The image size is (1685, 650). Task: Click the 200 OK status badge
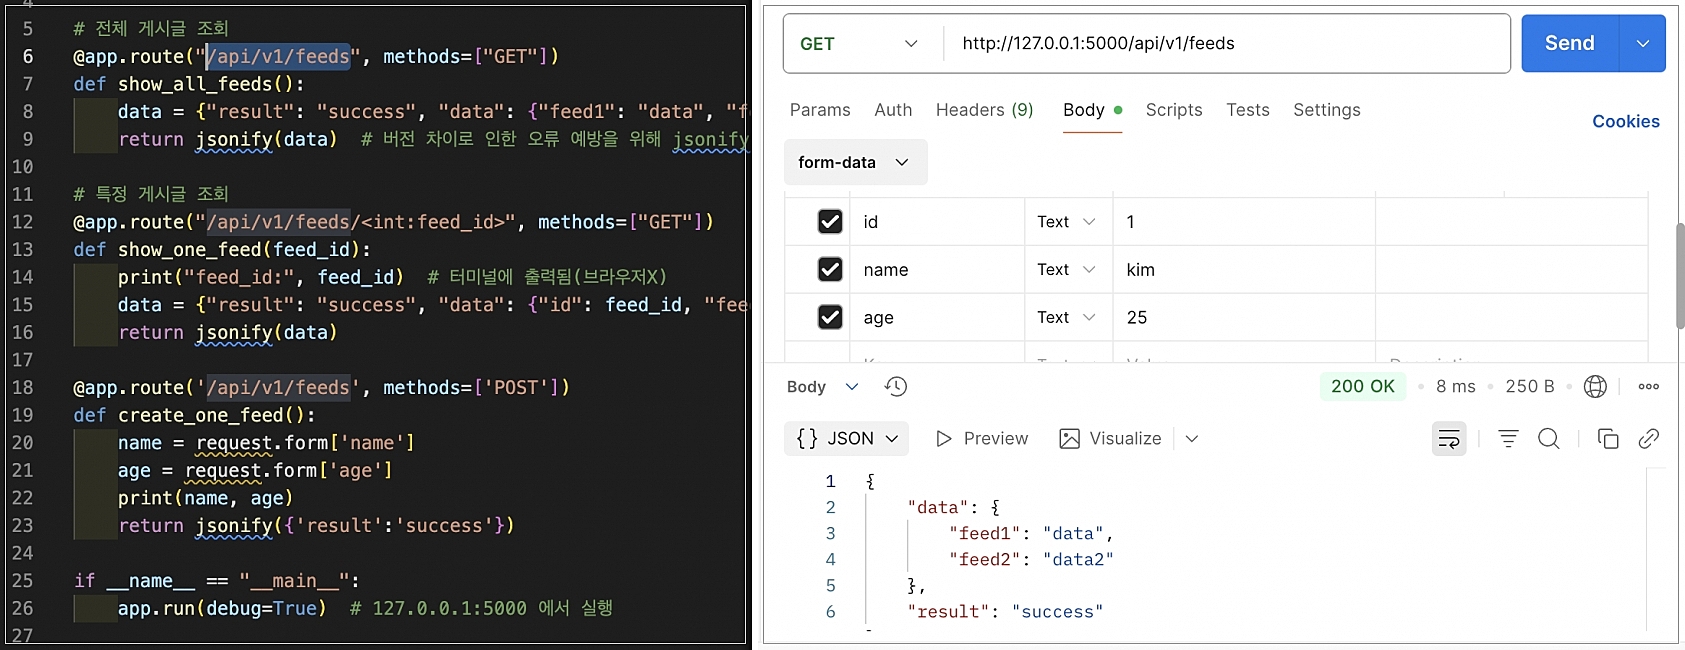pyautogui.click(x=1363, y=386)
